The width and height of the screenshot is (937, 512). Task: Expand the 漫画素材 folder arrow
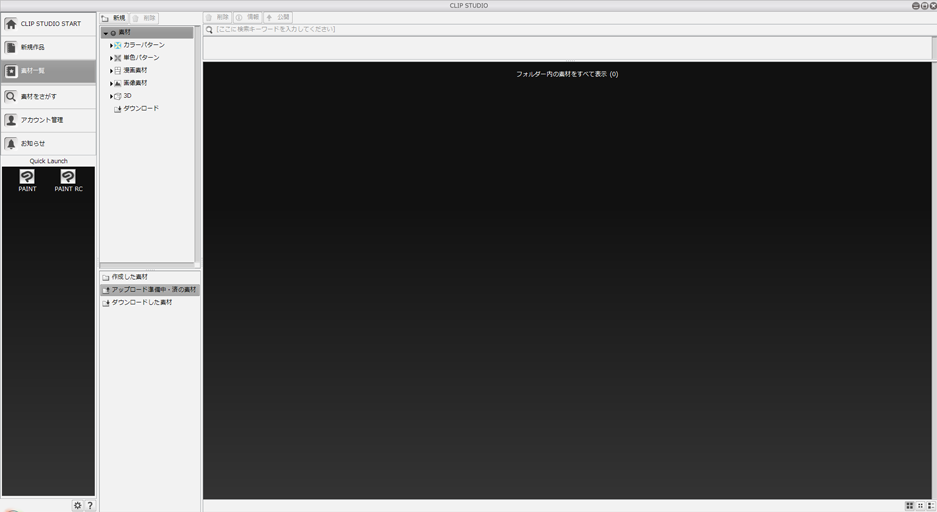[111, 71]
